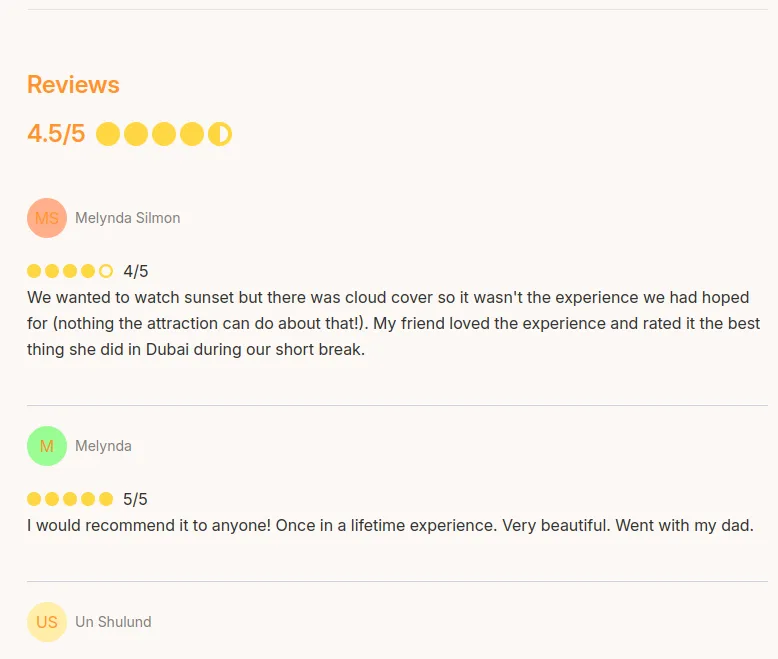
Task: Click the middle star of overall rating
Action: coord(164,134)
